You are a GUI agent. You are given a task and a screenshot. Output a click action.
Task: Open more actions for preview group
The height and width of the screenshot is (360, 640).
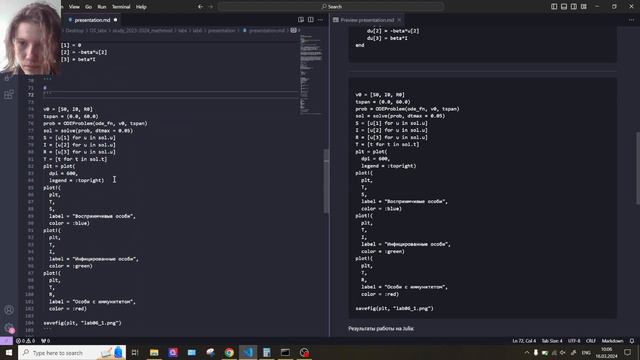pyautogui.click(x=631, y=20)
